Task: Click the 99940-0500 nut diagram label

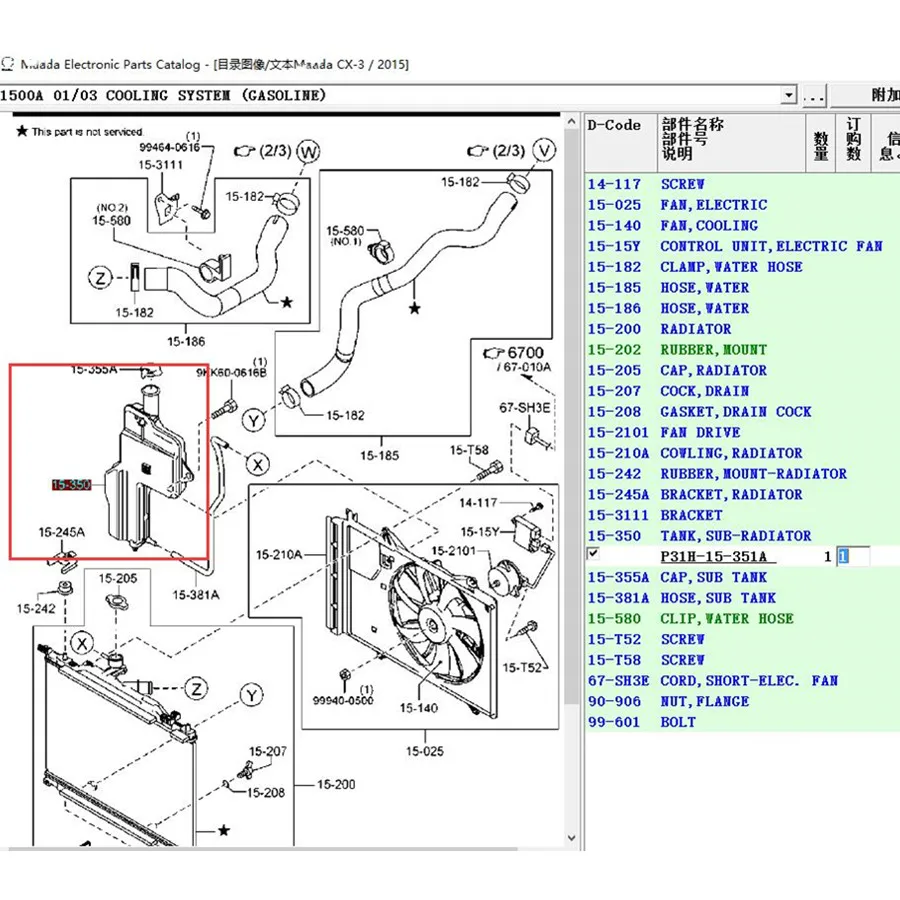Action: [x=343, y=700]
